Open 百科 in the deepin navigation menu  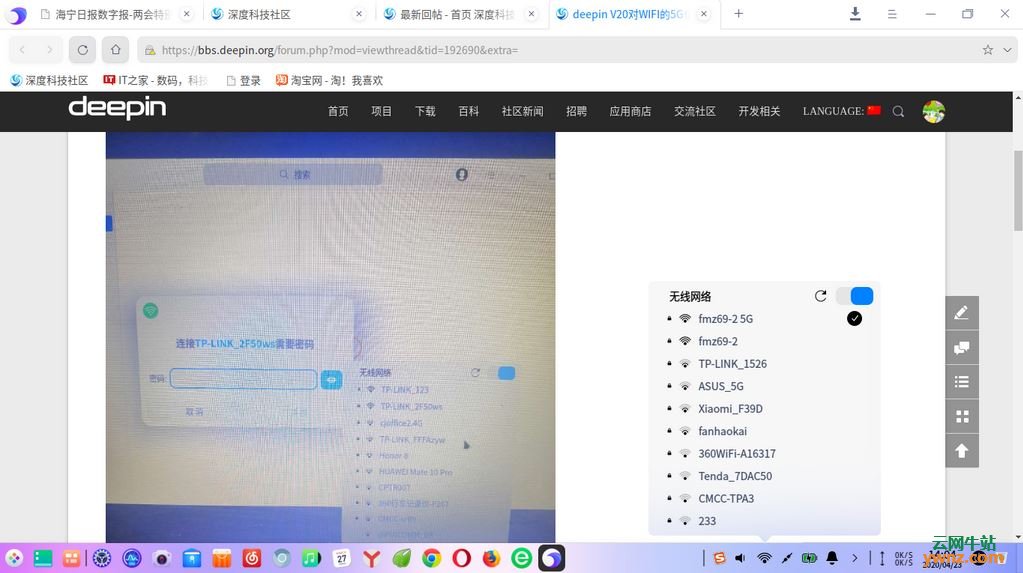468,112
